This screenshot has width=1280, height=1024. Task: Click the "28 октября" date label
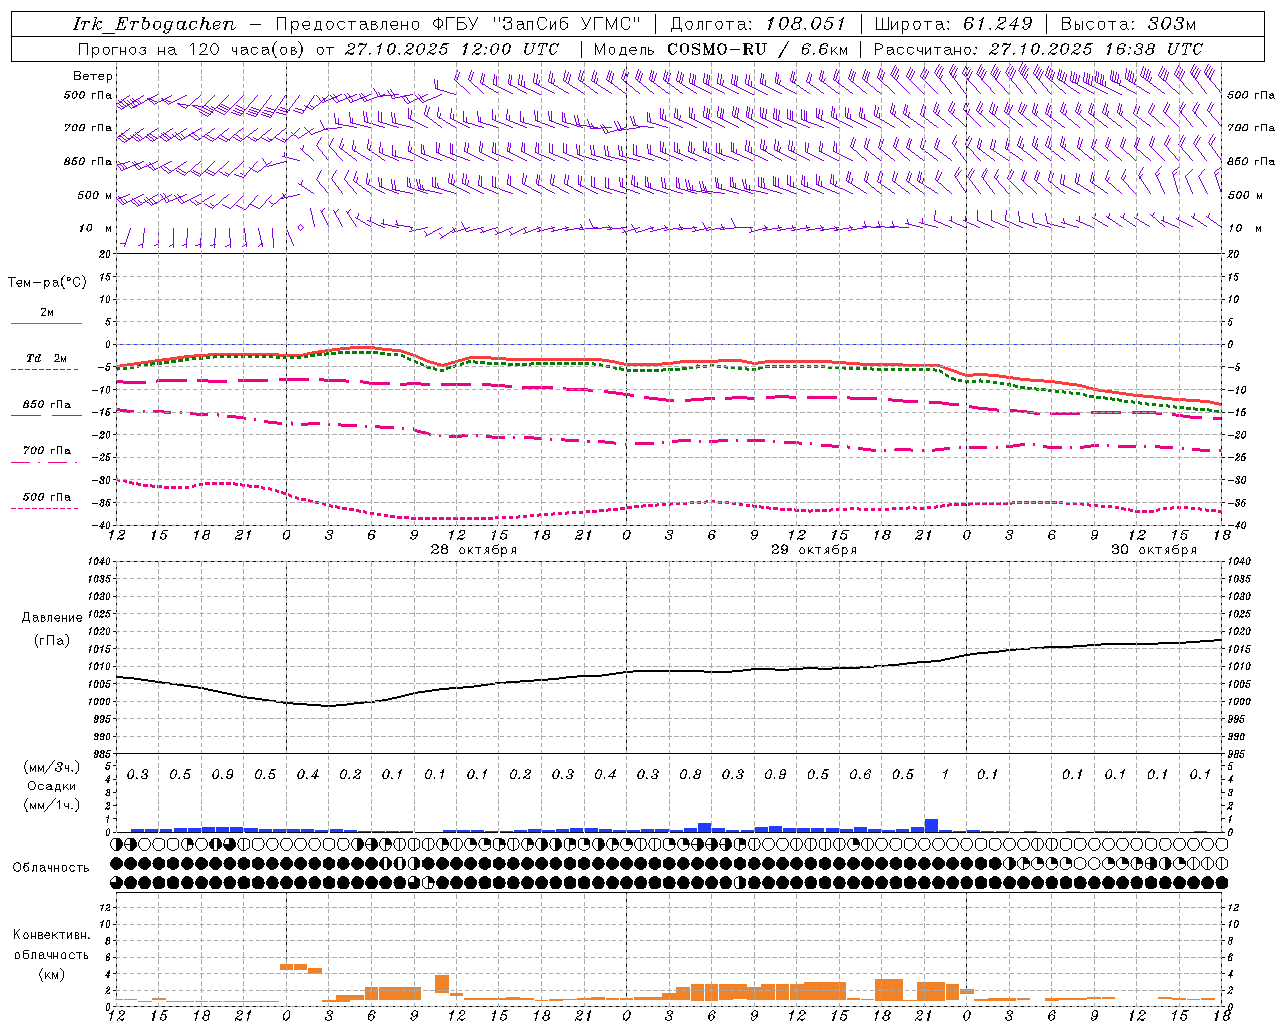coord(473,550)
